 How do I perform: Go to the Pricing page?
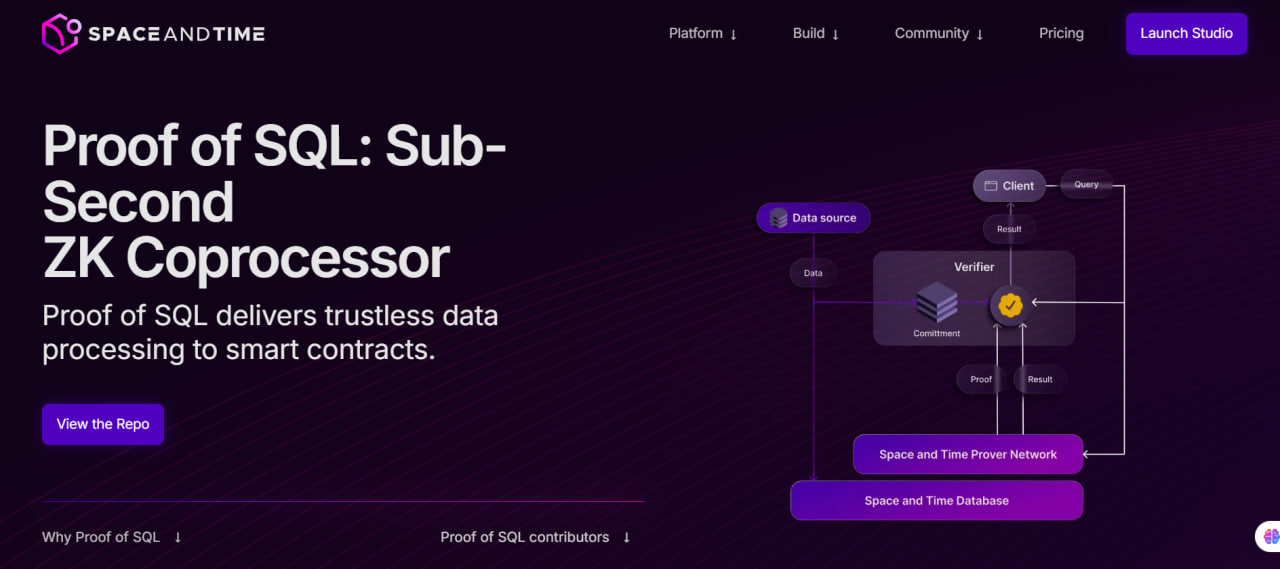(x=1061, y=33)
